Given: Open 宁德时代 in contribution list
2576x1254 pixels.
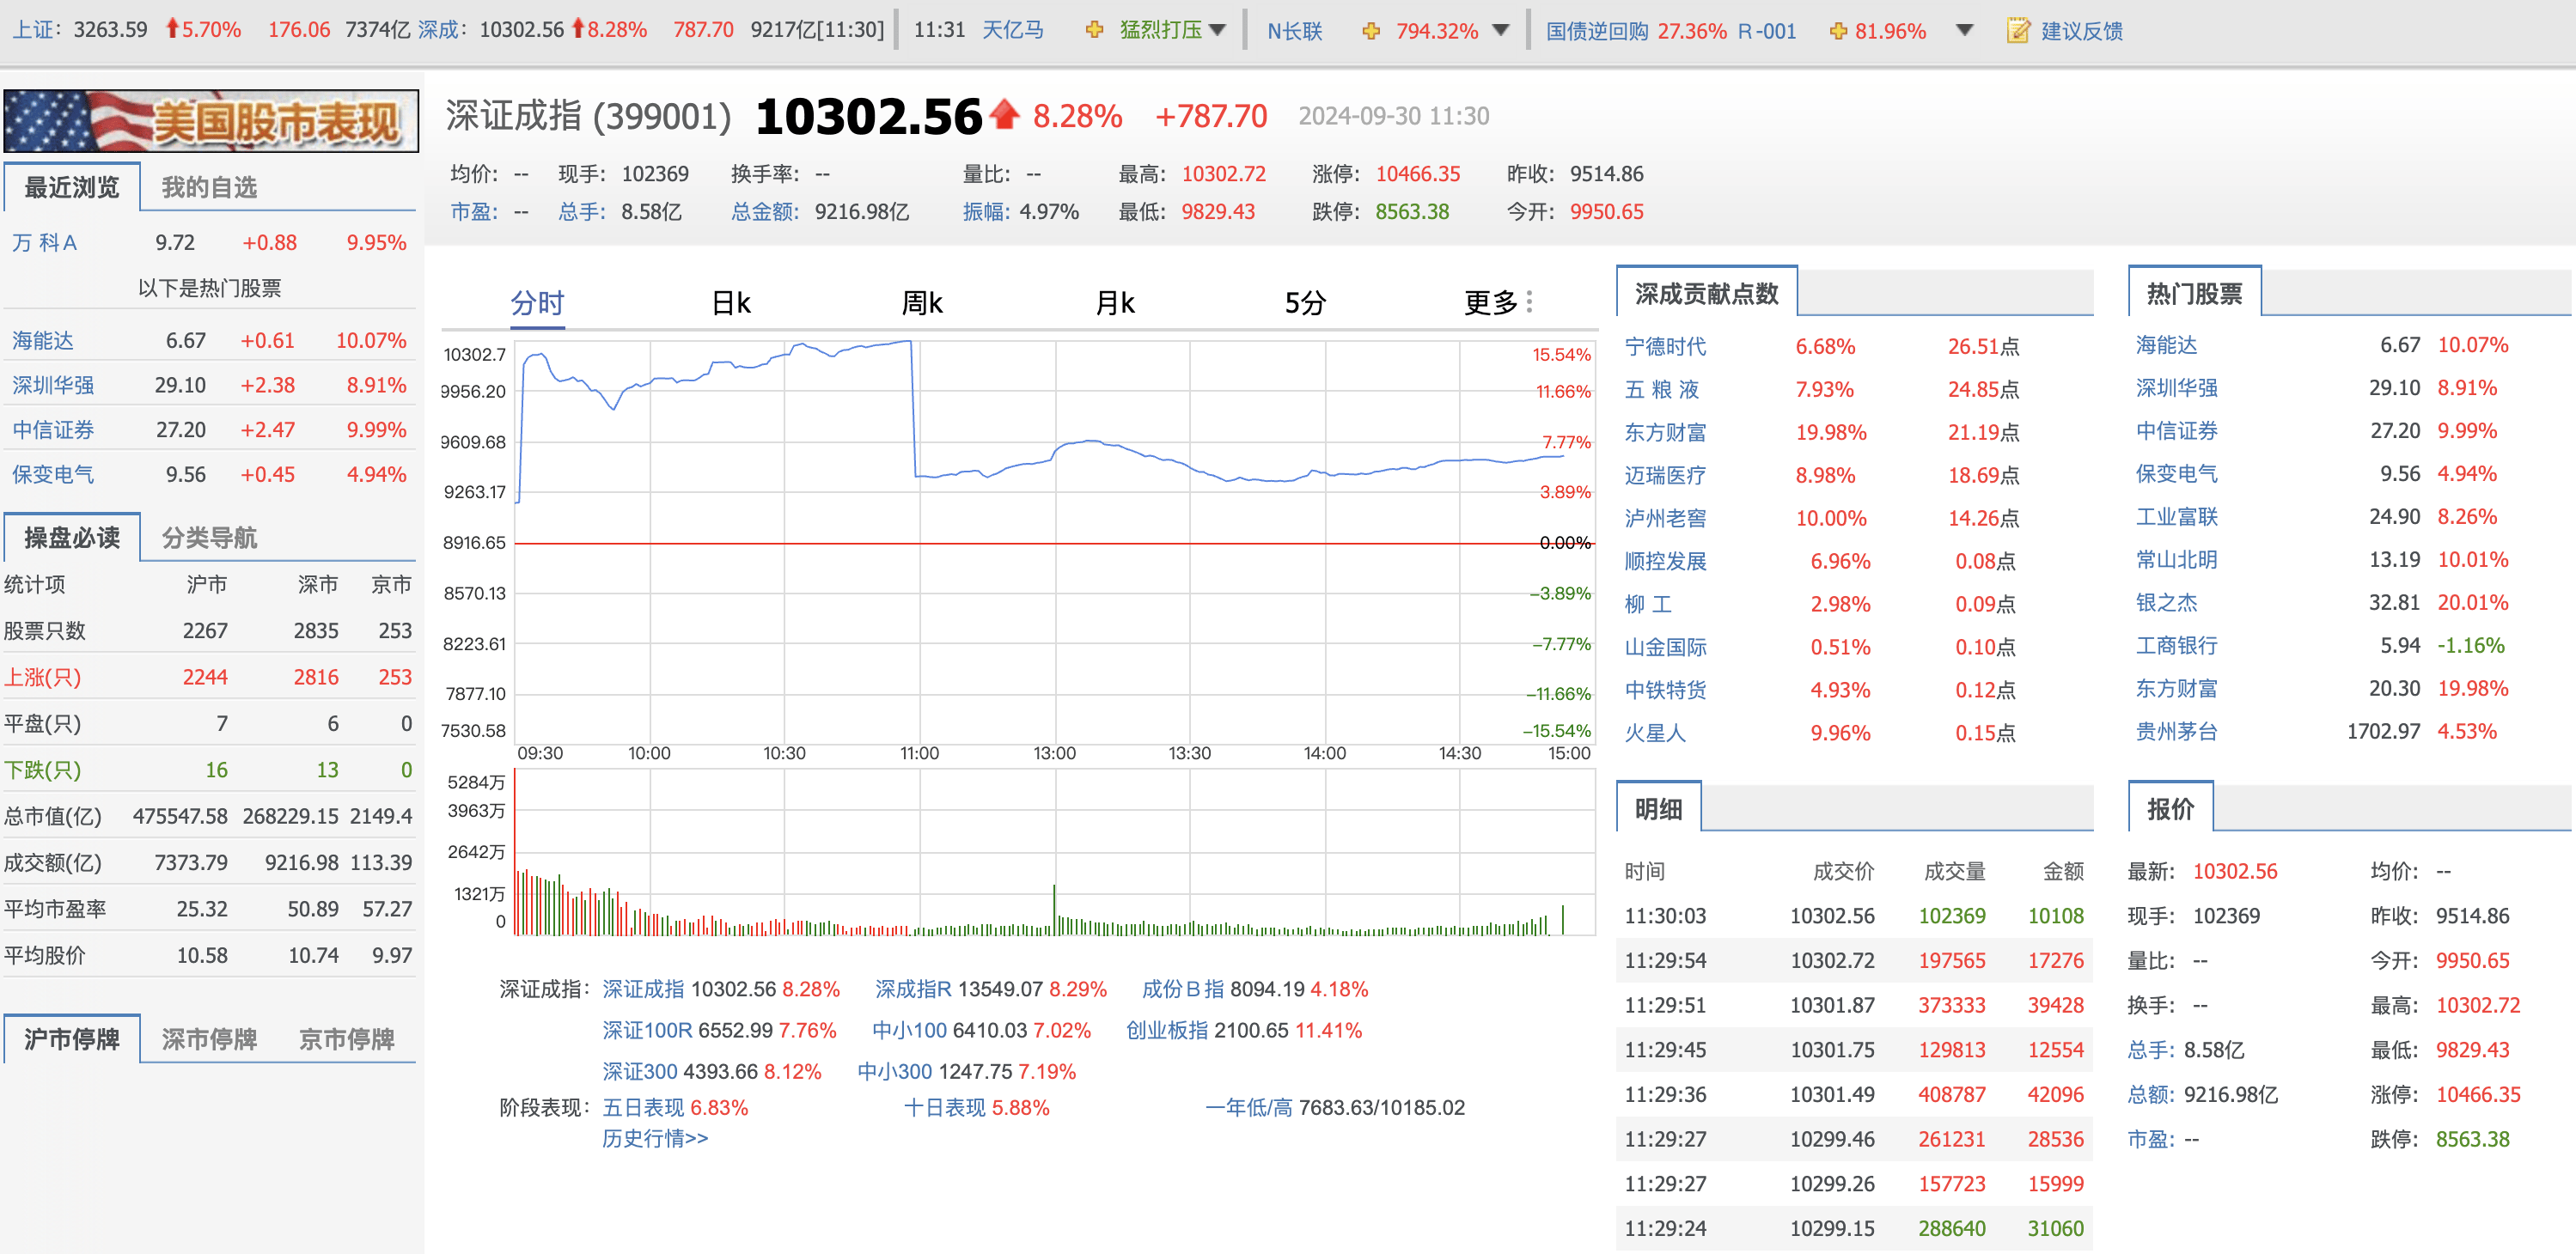Looking at the screenshot, I should click(x=1665, y=346).
